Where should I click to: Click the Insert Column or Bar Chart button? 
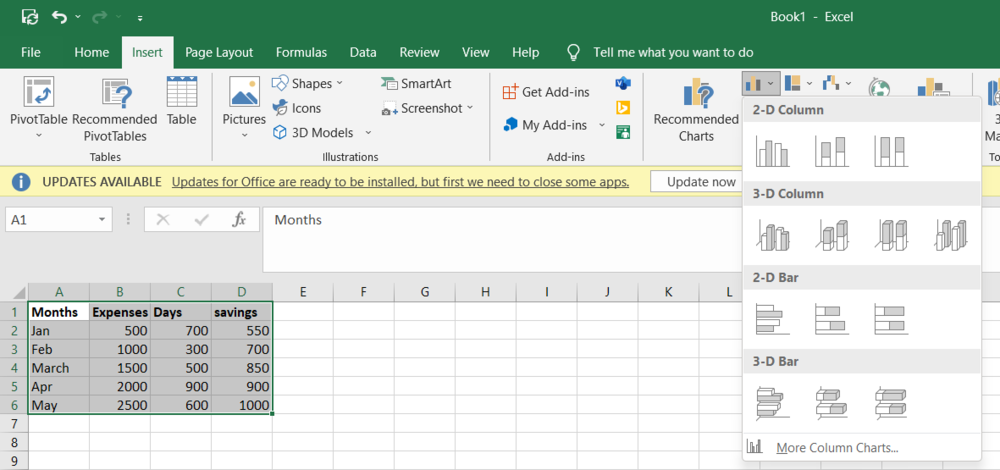pyautogui.click(x=761, y=84)
